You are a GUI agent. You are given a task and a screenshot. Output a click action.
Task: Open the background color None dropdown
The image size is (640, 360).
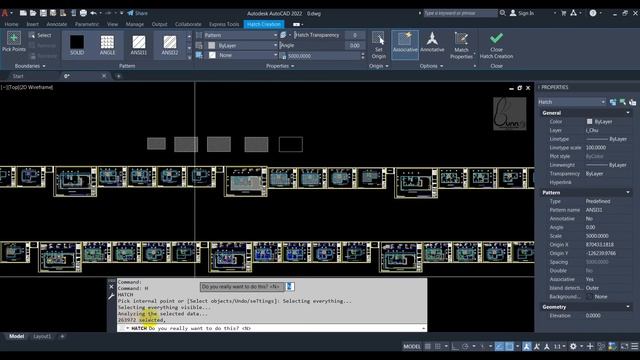pos(242,55)
